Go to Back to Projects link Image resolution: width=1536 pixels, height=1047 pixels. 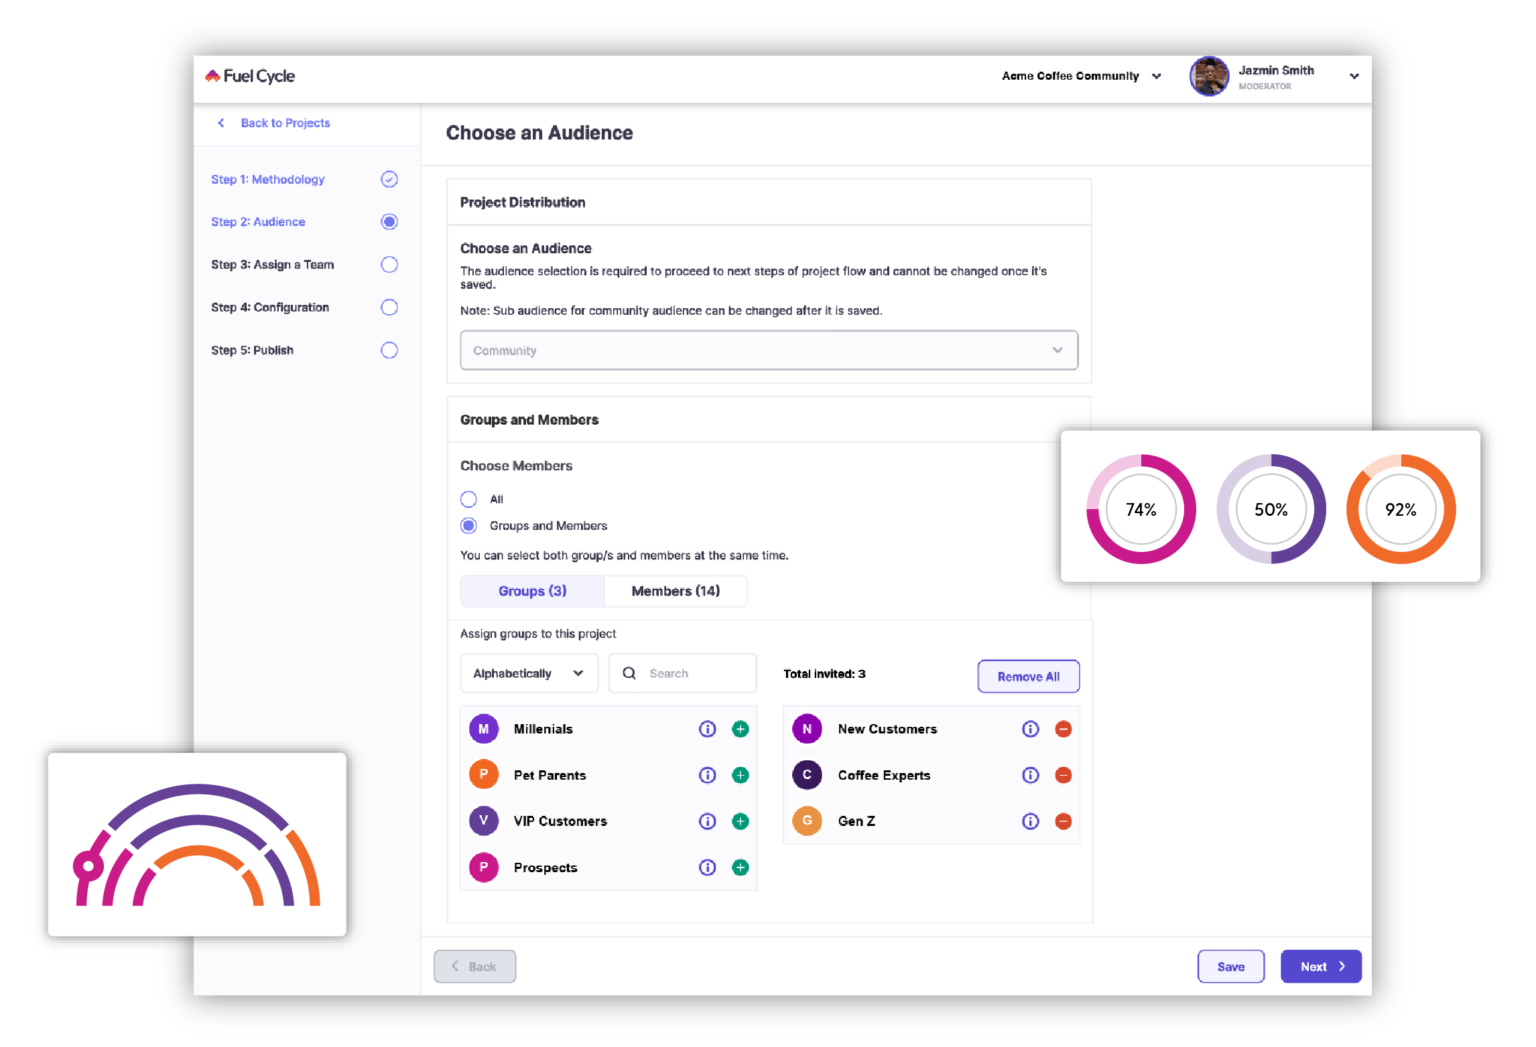point(284,123)
